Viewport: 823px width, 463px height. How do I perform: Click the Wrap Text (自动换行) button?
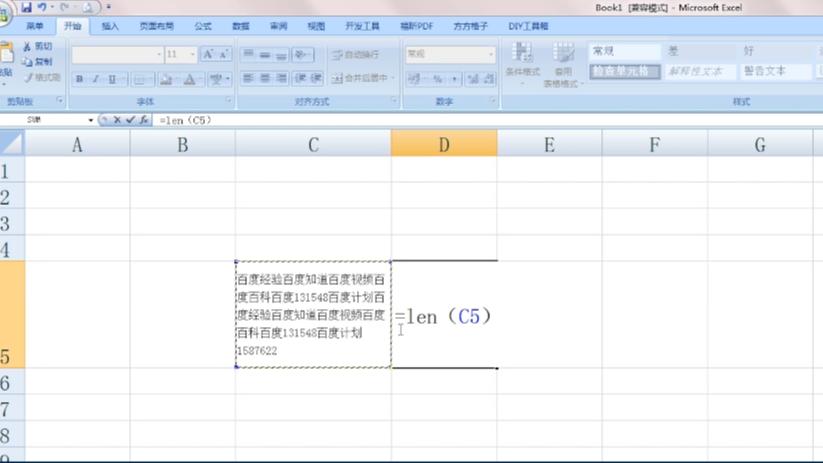click(x=355, y=55)
